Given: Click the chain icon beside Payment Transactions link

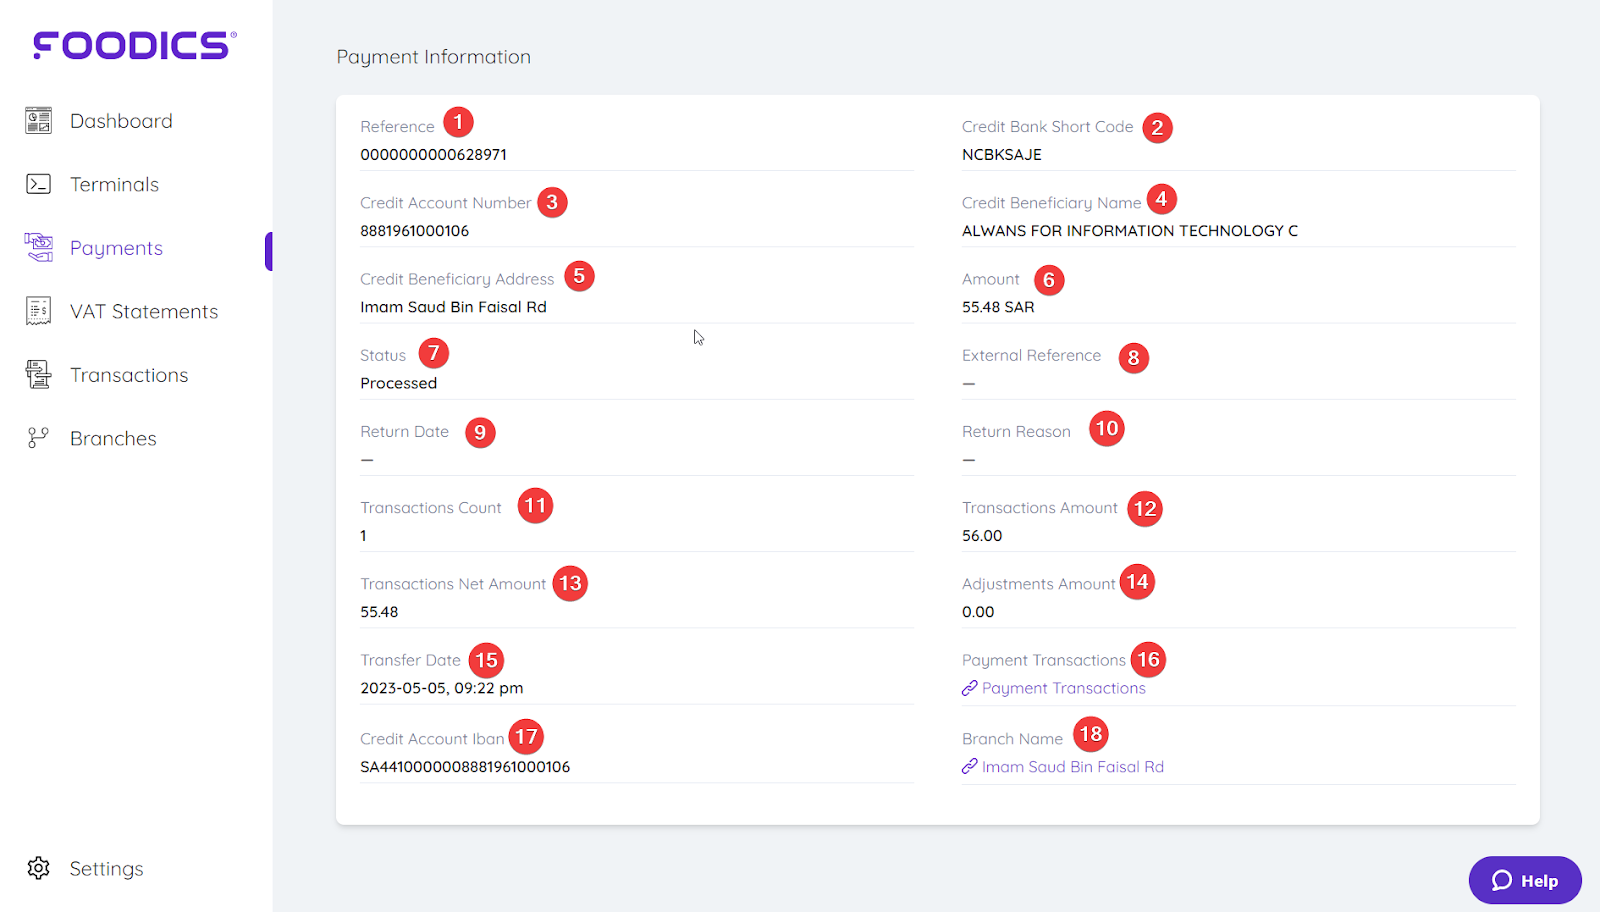Looking at the screenshot, I should [969, 688].
